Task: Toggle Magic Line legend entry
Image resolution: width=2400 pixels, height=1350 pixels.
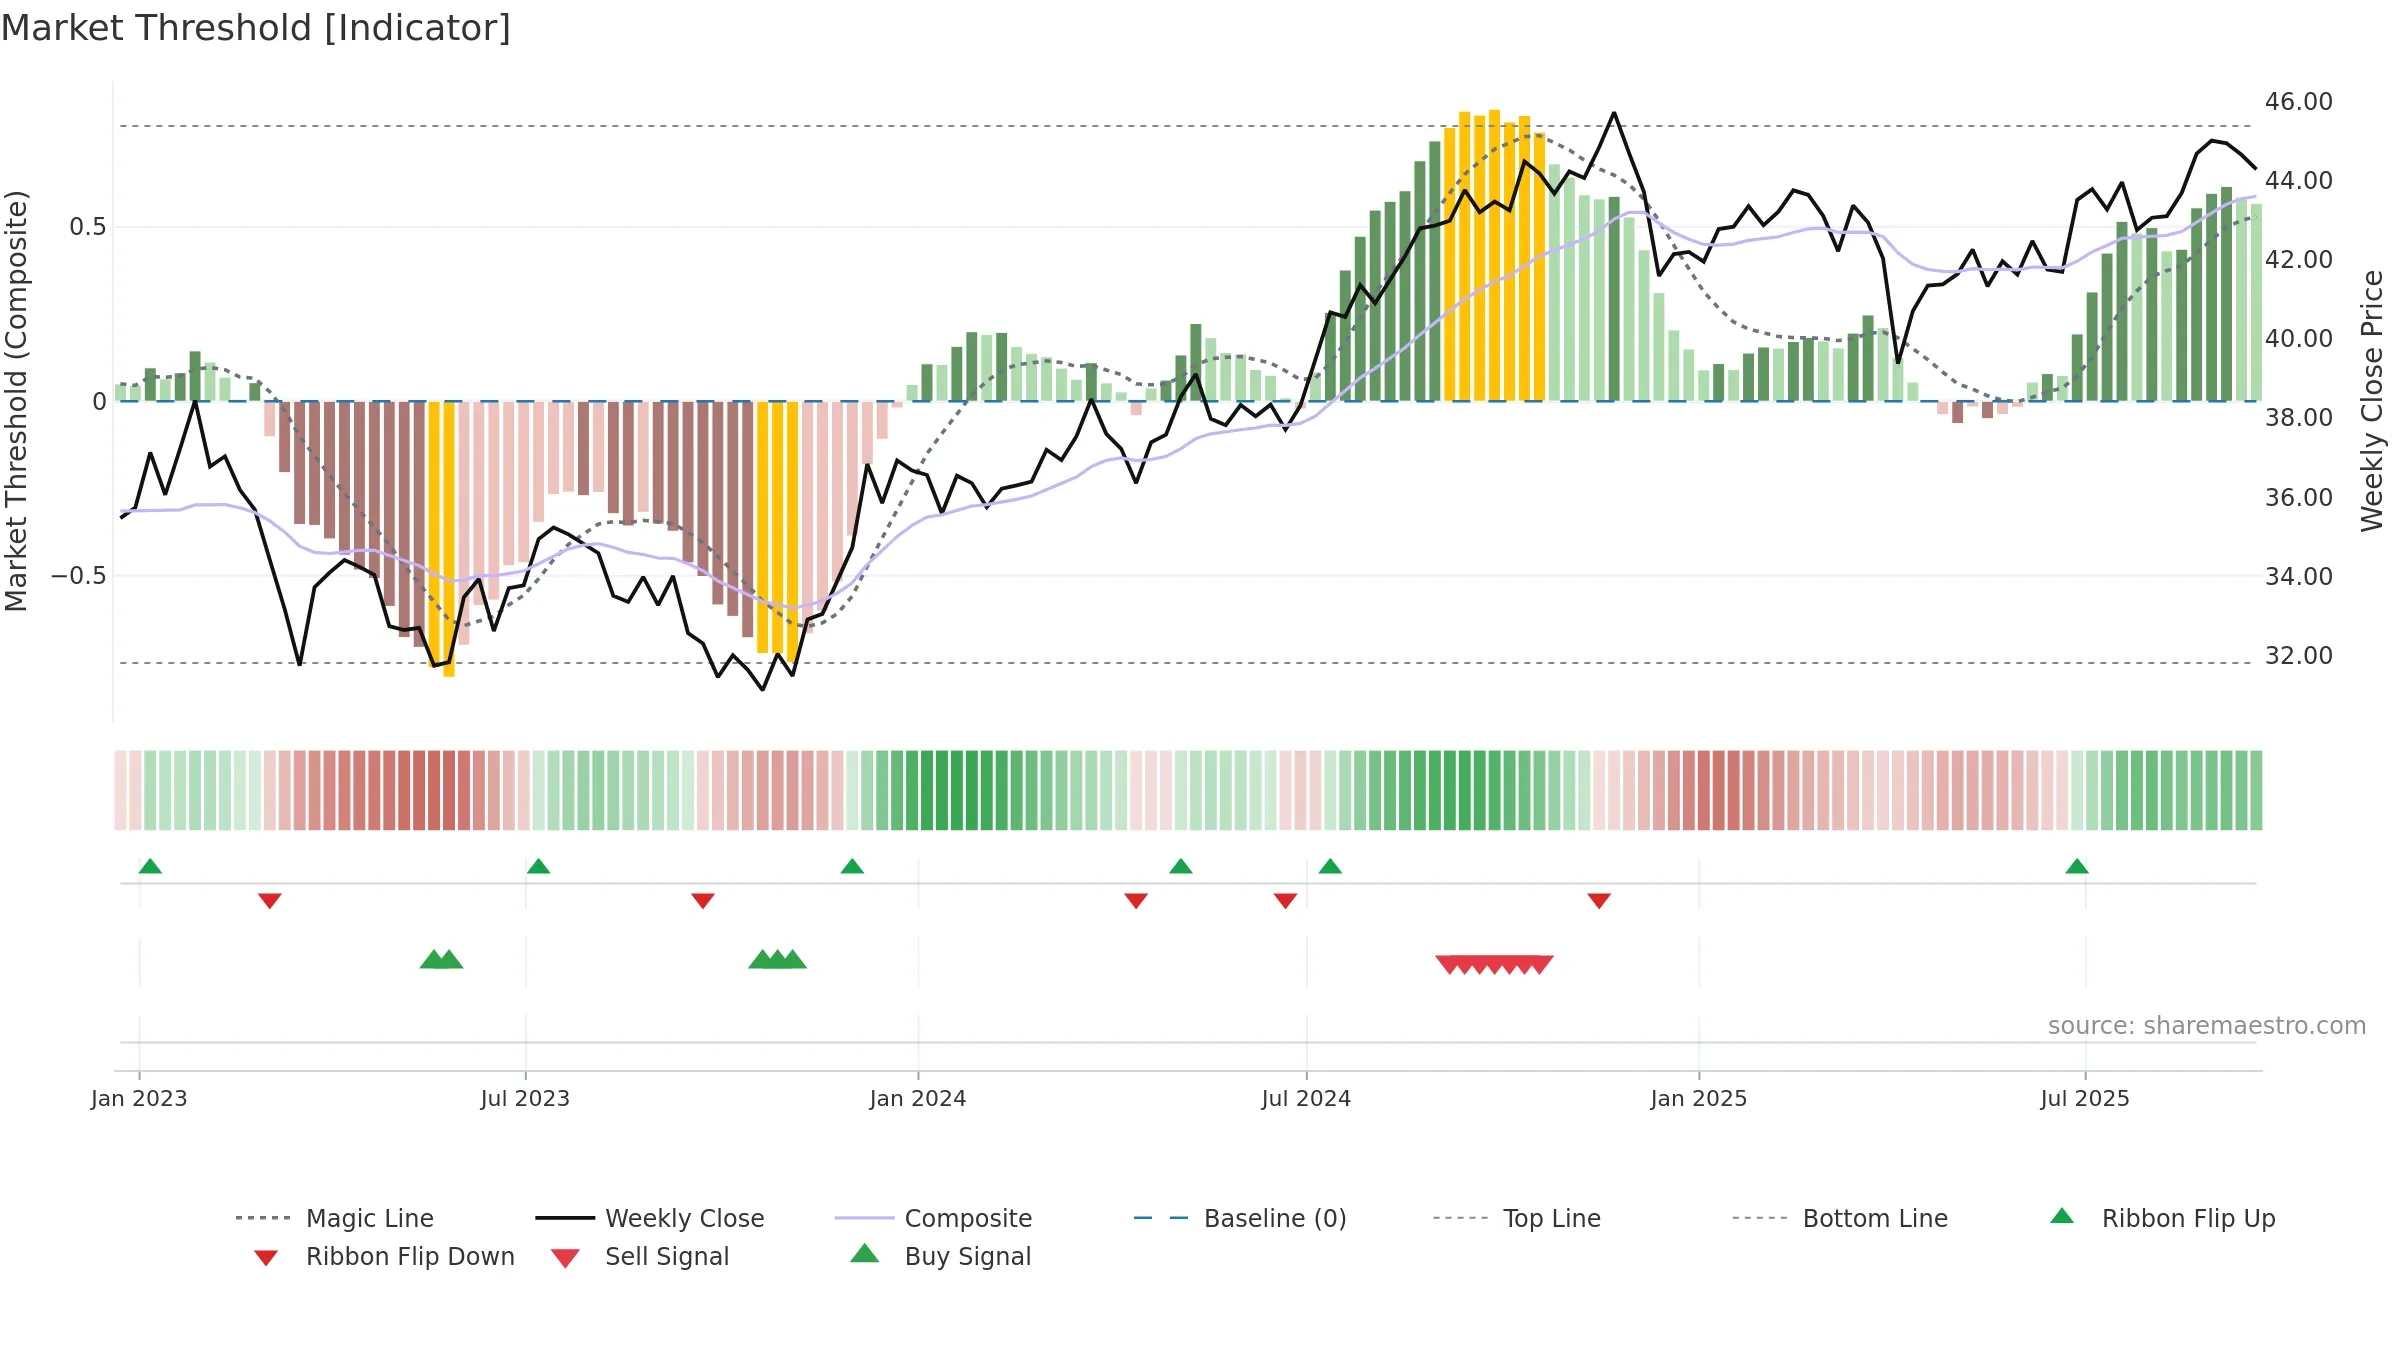Action: coord(335,1218)
